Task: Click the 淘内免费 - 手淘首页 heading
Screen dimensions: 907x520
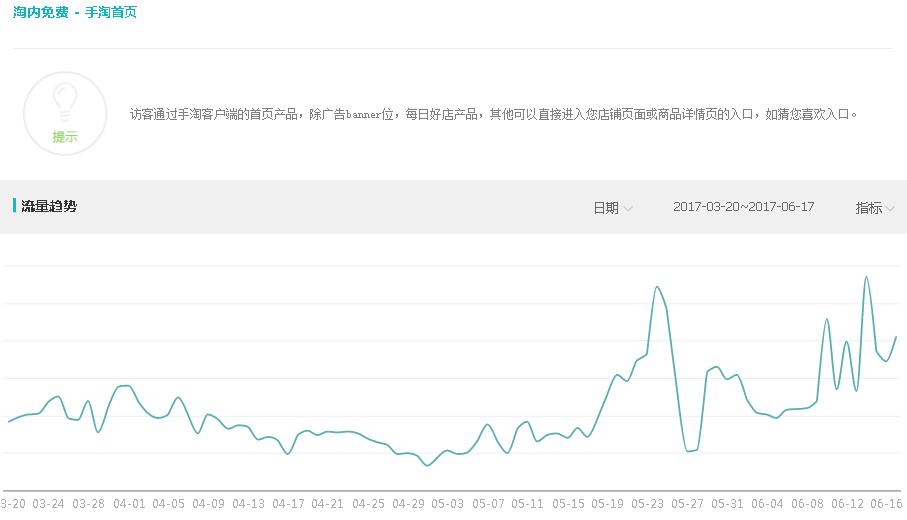Action: pos(75,13)
